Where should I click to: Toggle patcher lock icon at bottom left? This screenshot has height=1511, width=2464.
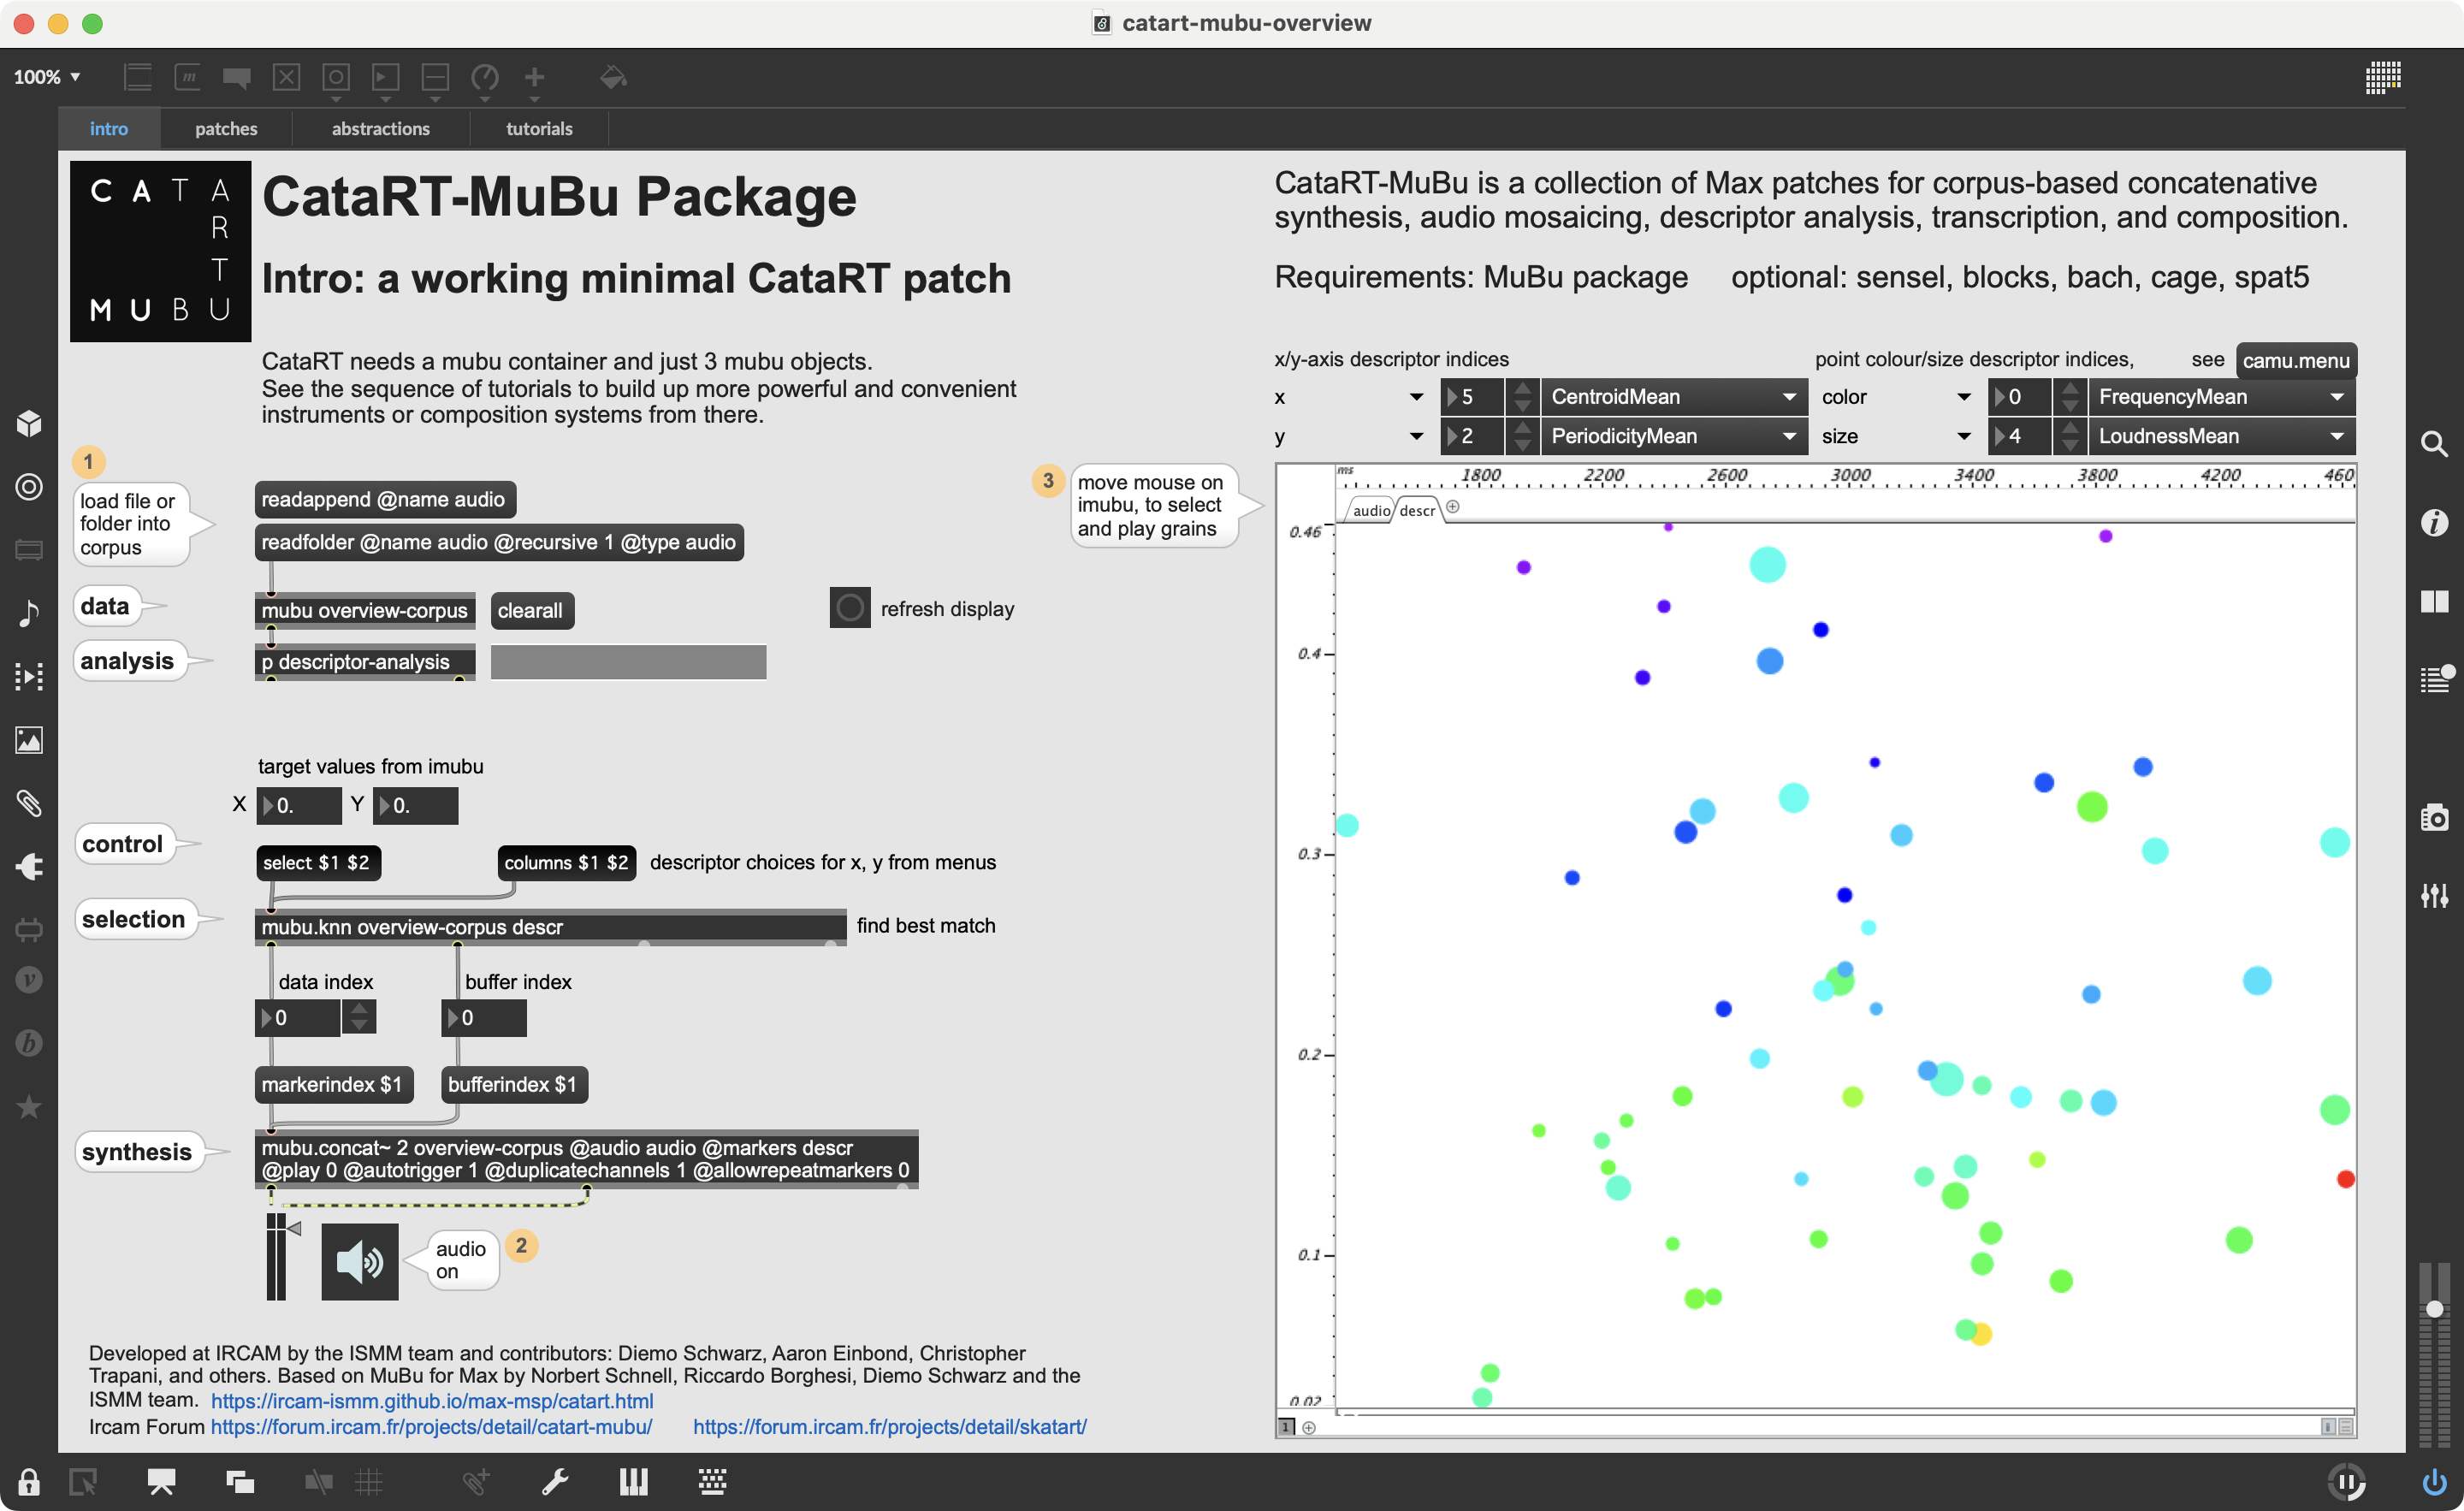point(28,1481)
